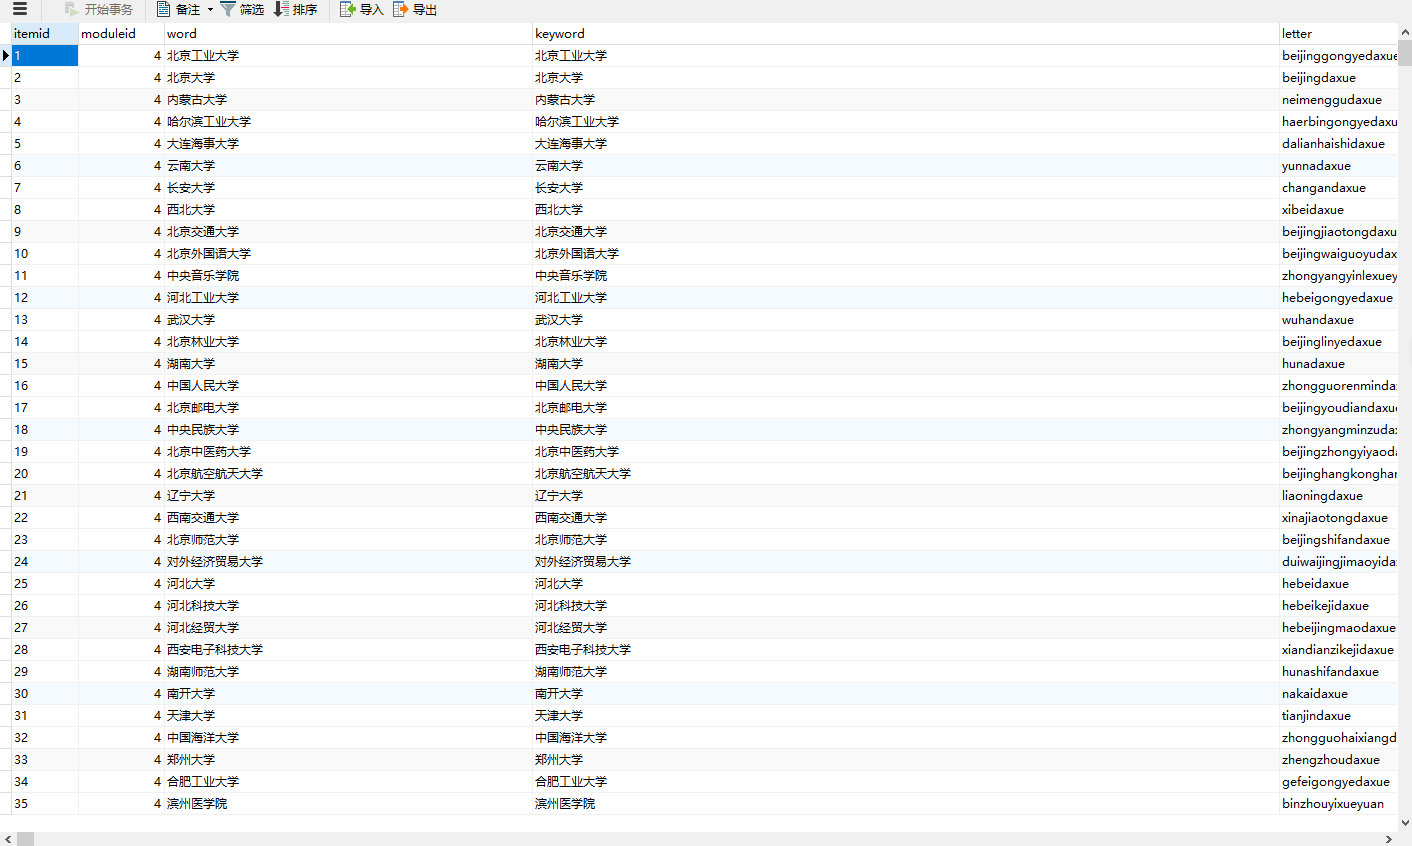
Task: Select letter cell xibeidaxue
Action: coord(1338,209)
